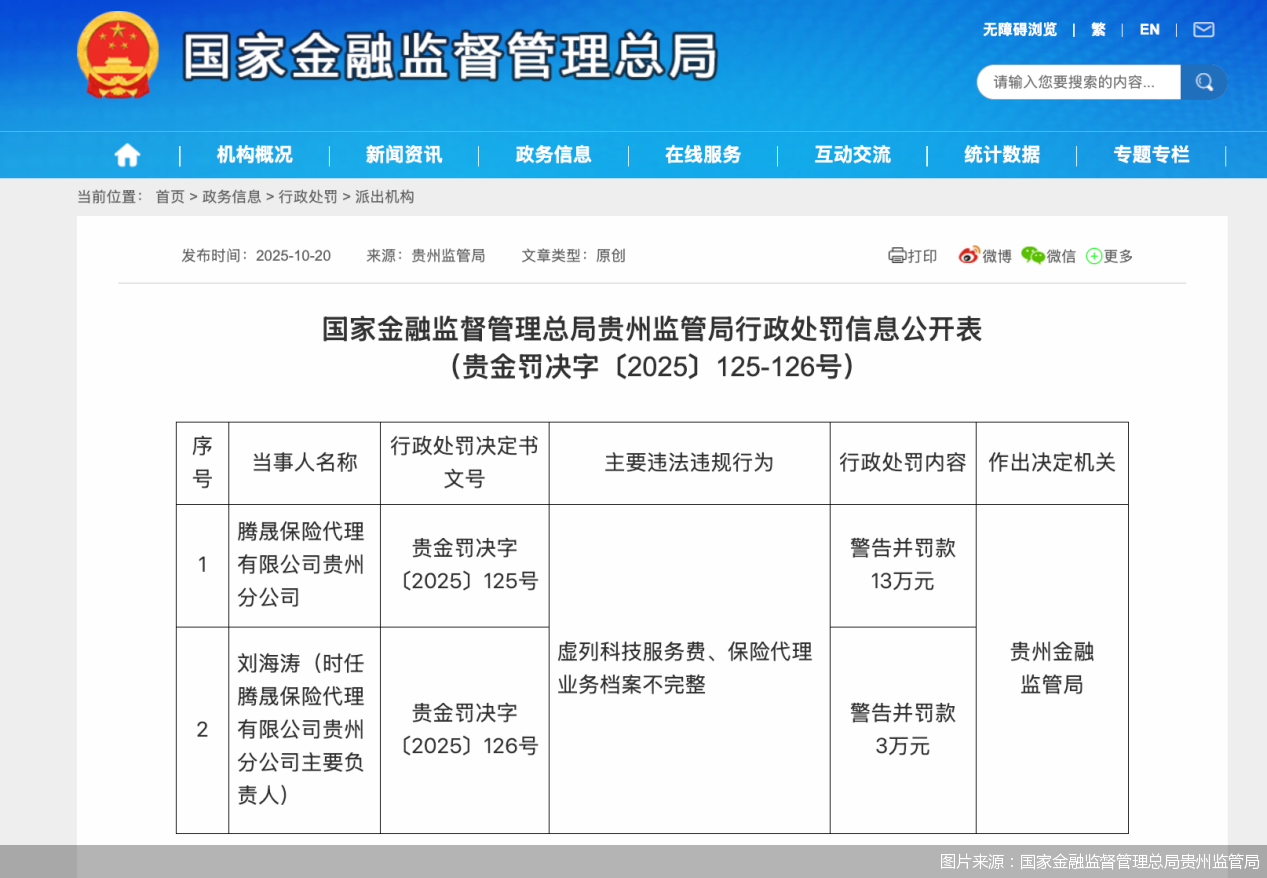The image size is (1267, 878).
Task: Click into the search input field
Action: click(1078, 82)
